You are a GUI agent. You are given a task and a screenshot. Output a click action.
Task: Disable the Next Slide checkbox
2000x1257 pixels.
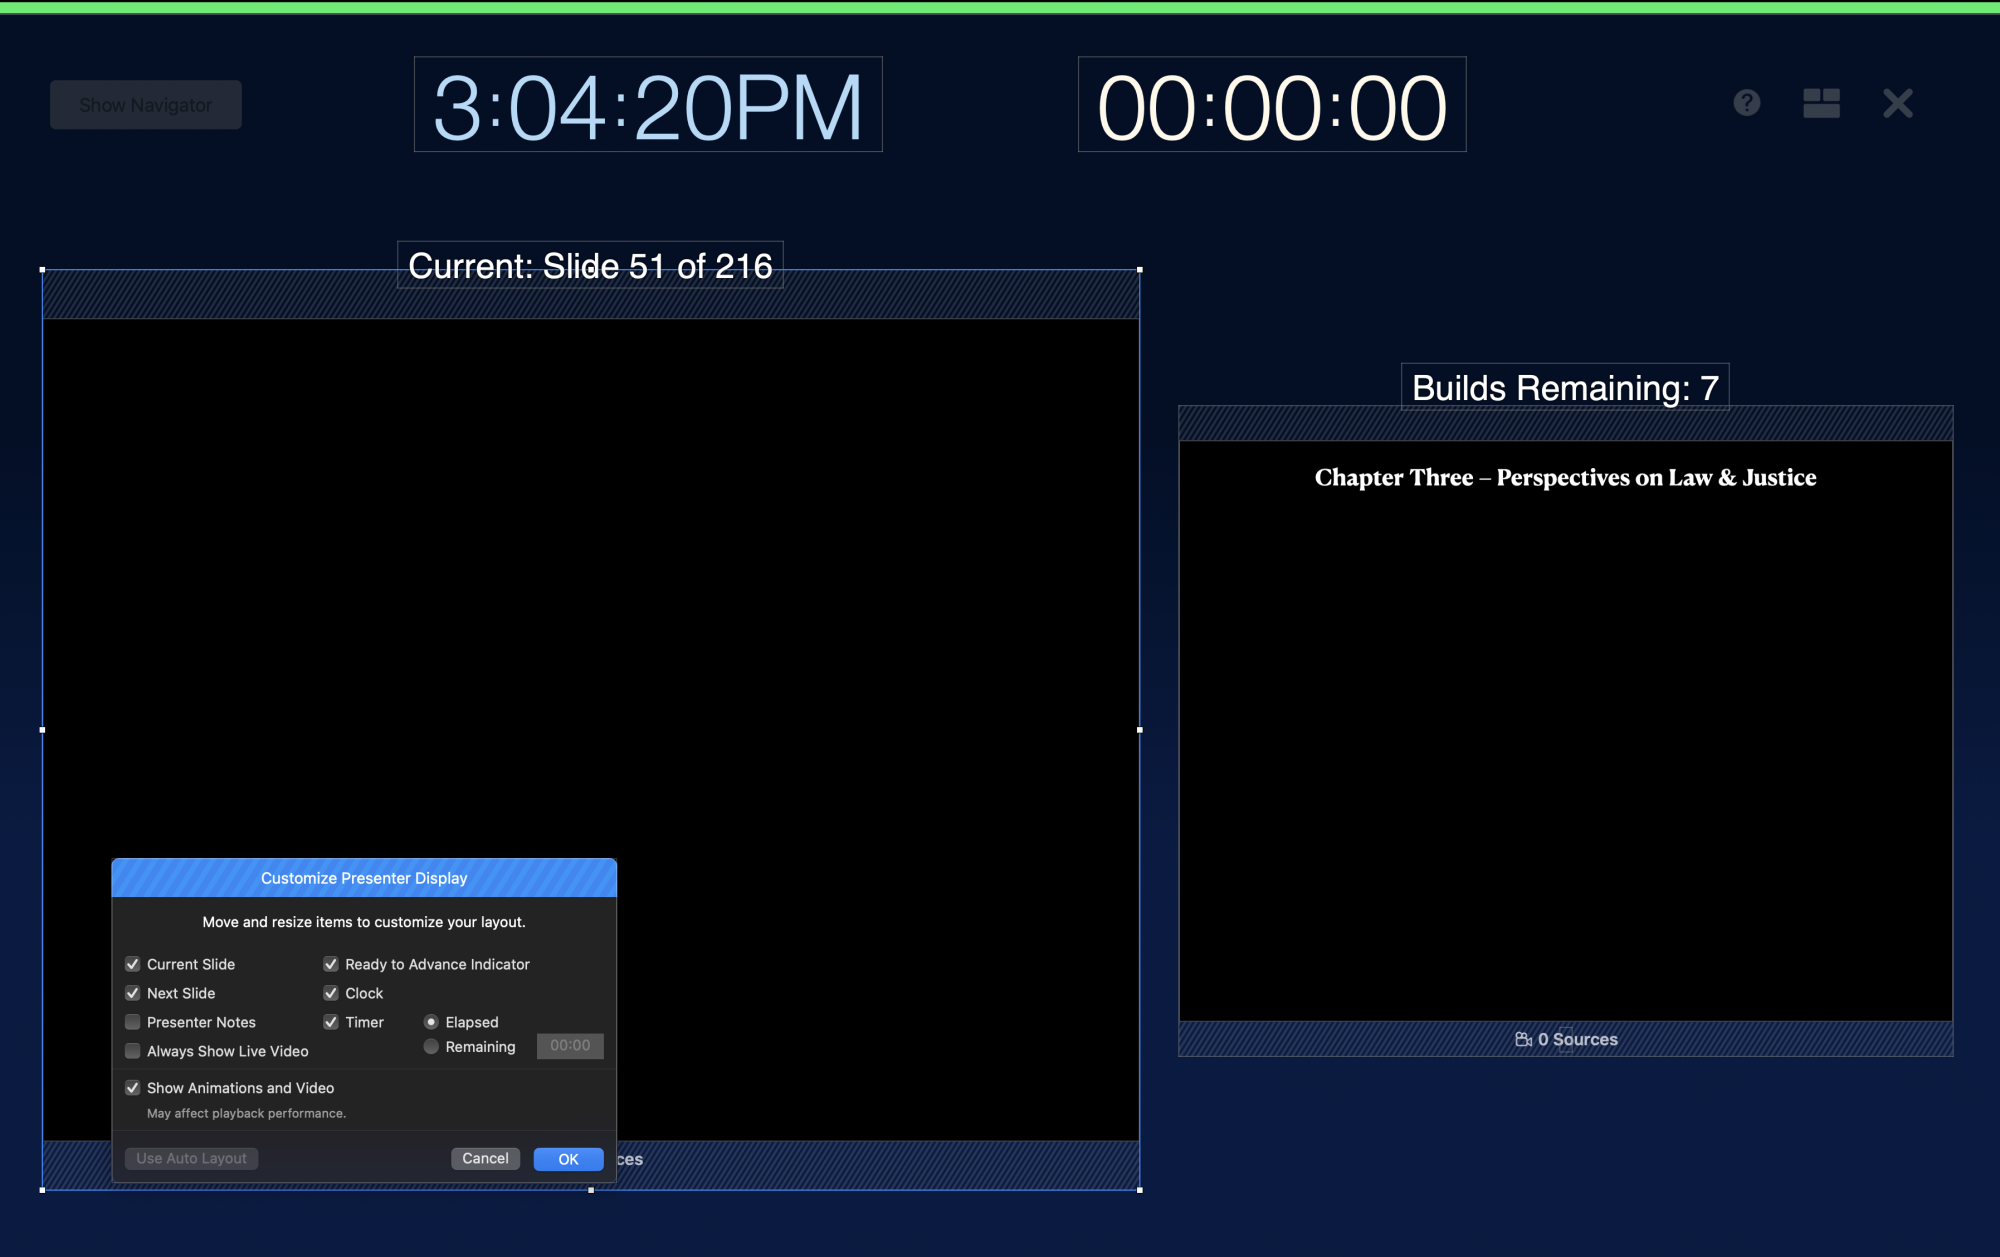(133, 993)
